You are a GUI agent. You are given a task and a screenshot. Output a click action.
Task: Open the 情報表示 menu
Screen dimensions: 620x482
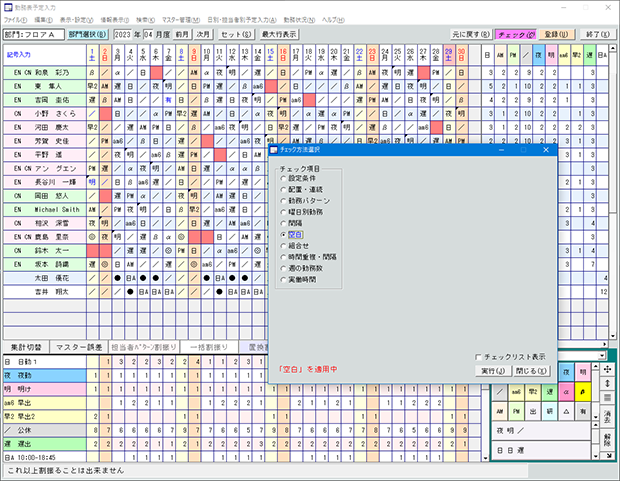115,20
